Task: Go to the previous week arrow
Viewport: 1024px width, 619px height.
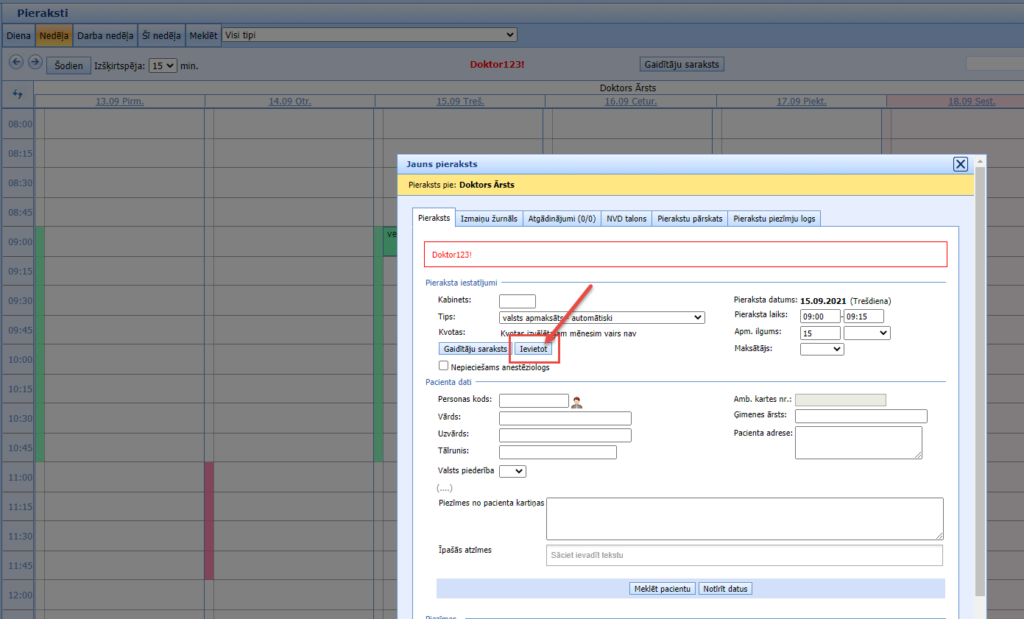Action: tap(16, 63)
